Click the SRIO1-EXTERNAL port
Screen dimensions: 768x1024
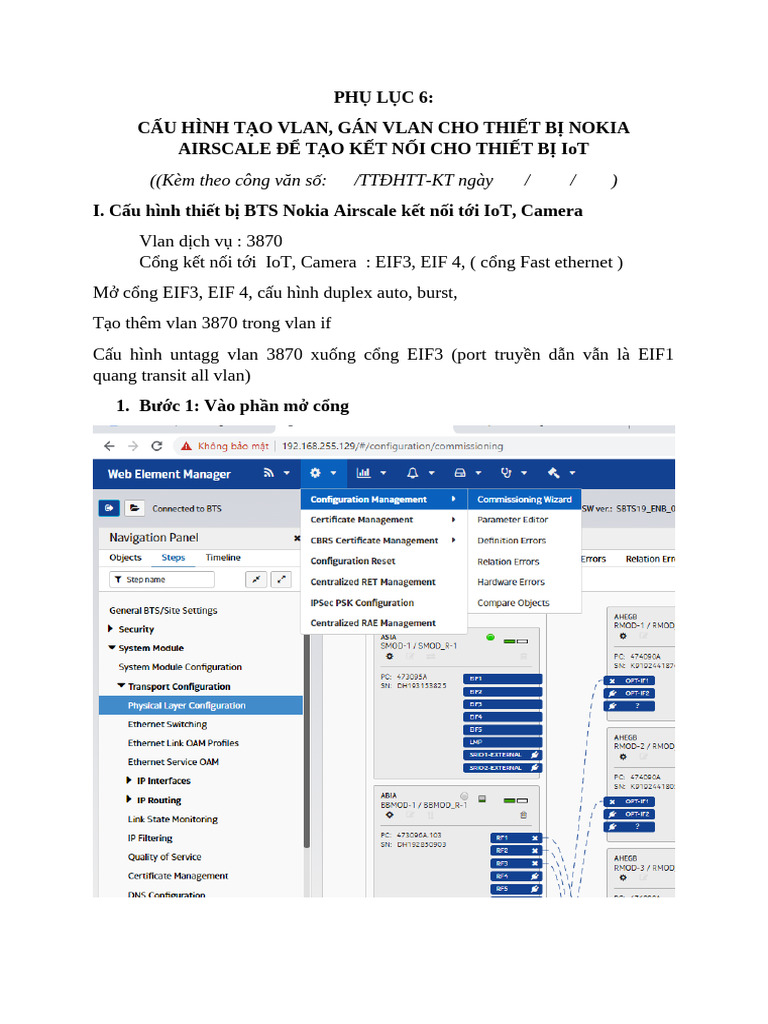(x=502, y=755)
